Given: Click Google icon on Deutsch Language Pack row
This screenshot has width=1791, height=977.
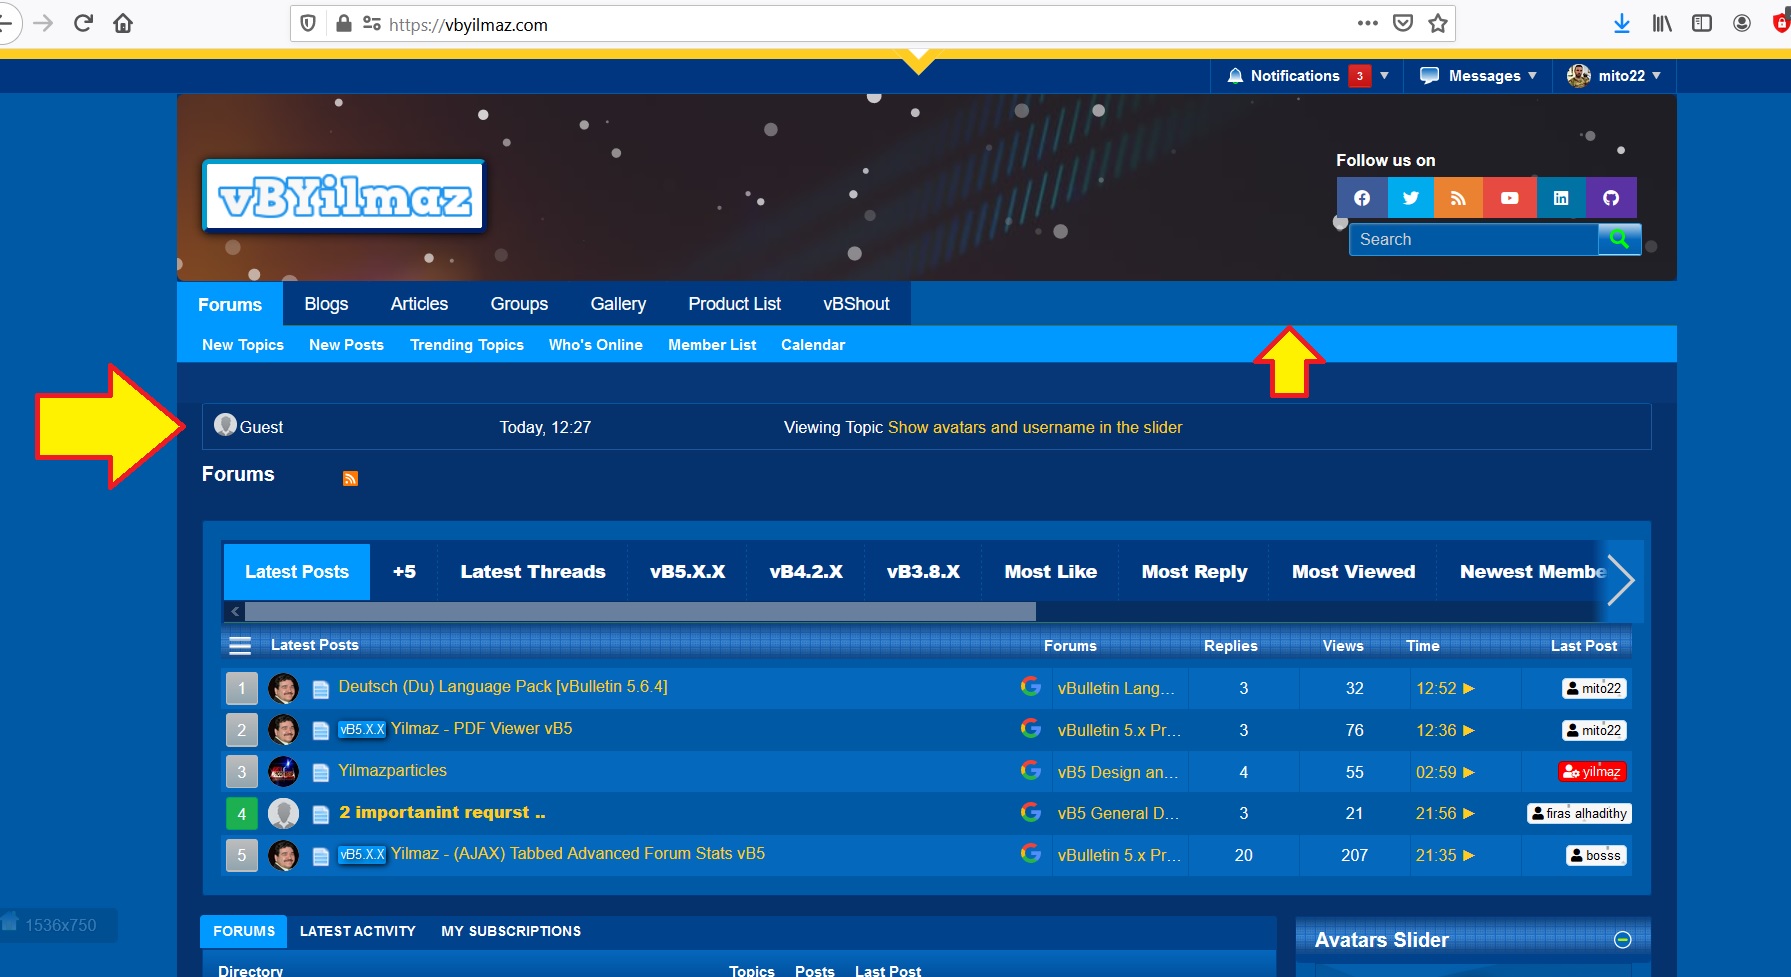Looking at the screenshot, I should [x=1031, y=686].
